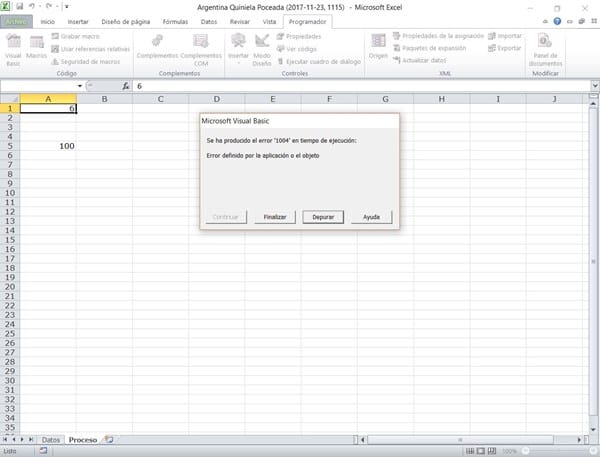Click the insert new worksheet icon
The width and height of the screenshot is (600, 457).
109,439
